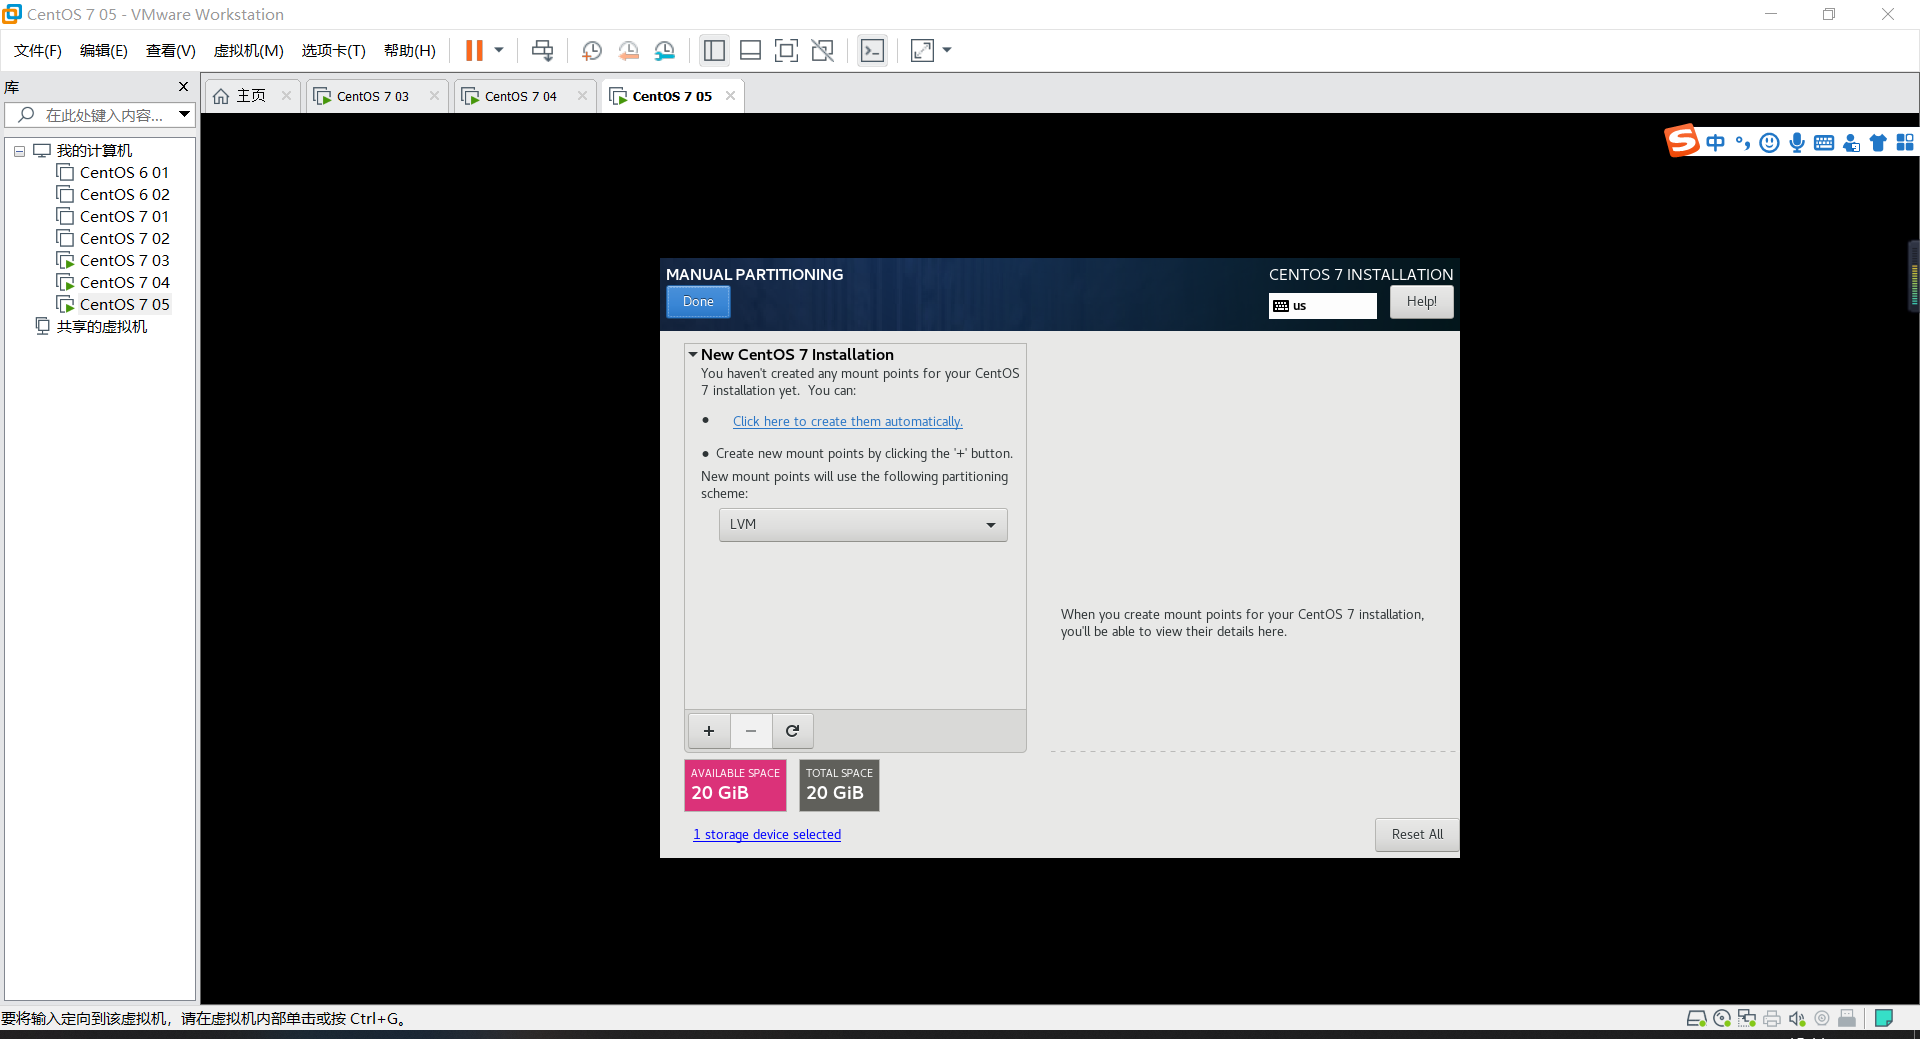Toggle Chinese/English input mode 中
The height and width of the screenshot is (1039, 1920).
click(1716, 143)
